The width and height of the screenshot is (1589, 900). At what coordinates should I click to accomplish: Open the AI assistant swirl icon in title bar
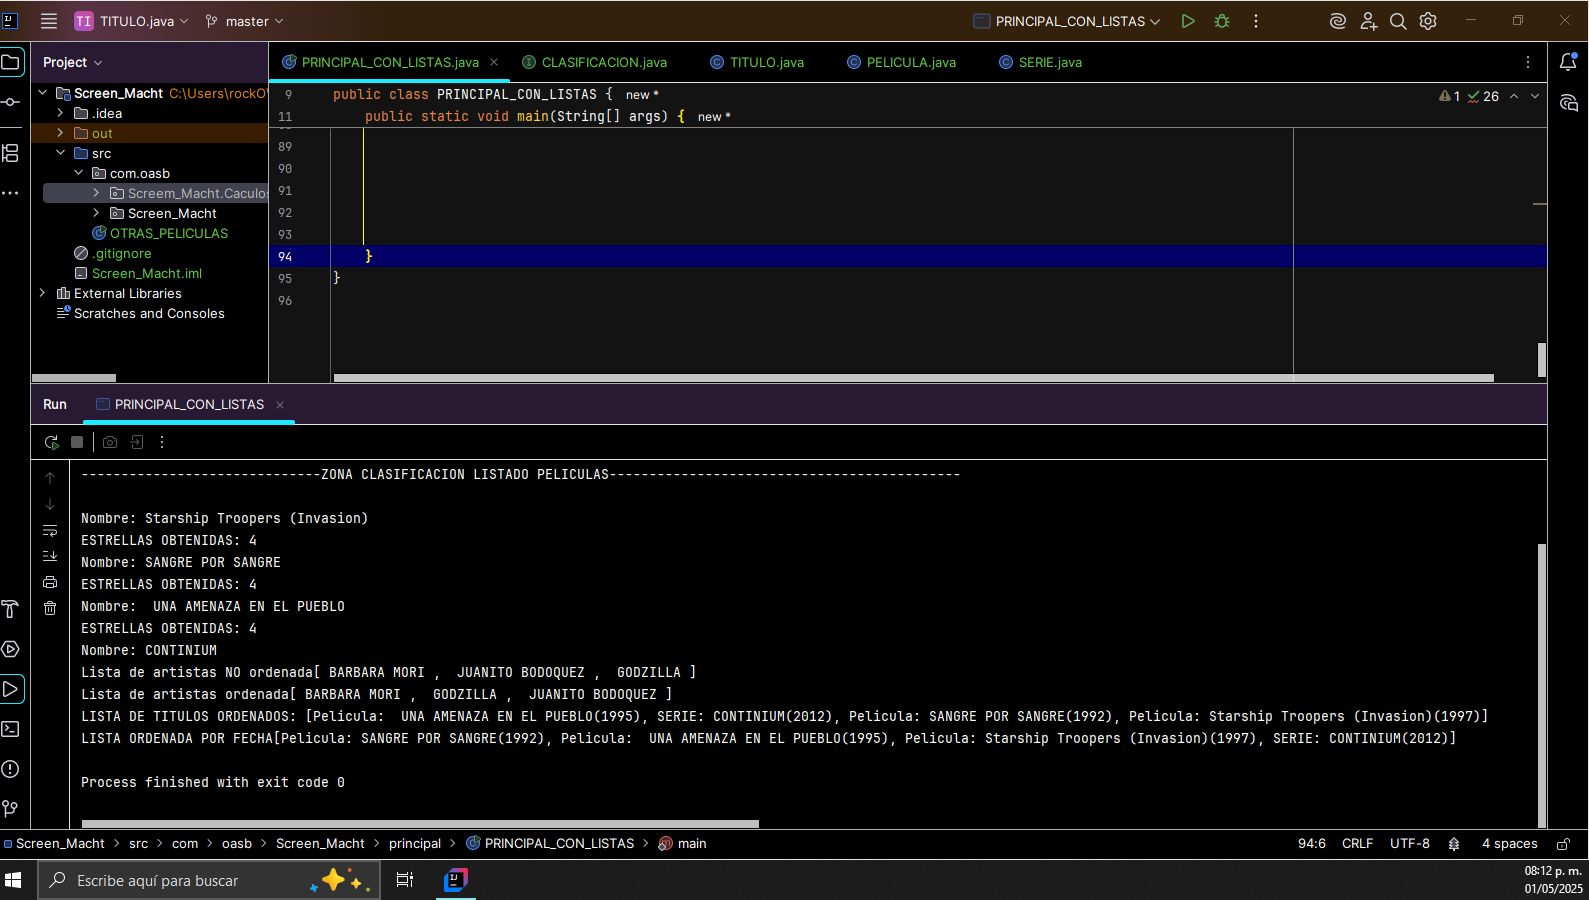coord(1338,21)
